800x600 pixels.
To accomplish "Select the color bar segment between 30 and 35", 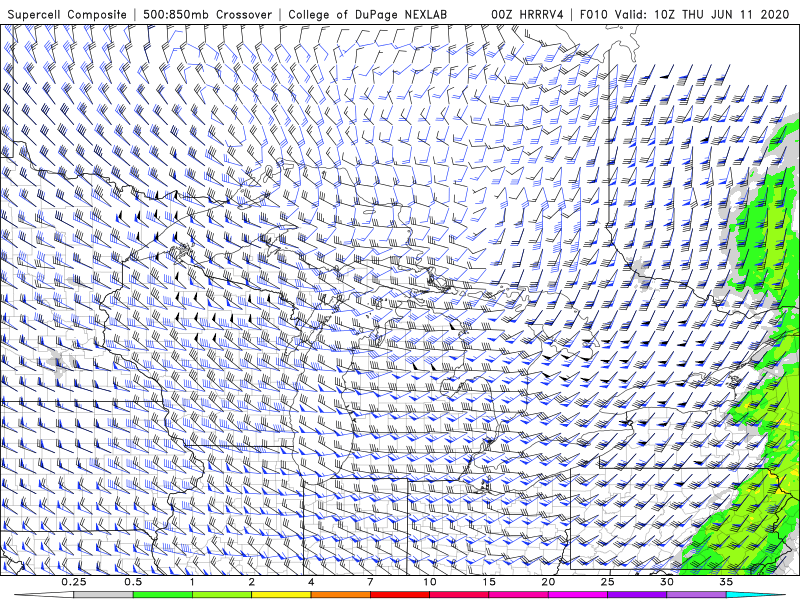I will 696,595.
